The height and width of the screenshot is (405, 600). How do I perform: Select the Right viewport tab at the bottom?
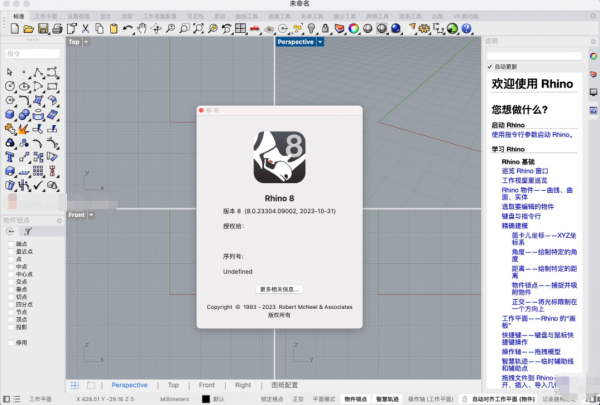[x=243, y=385]
